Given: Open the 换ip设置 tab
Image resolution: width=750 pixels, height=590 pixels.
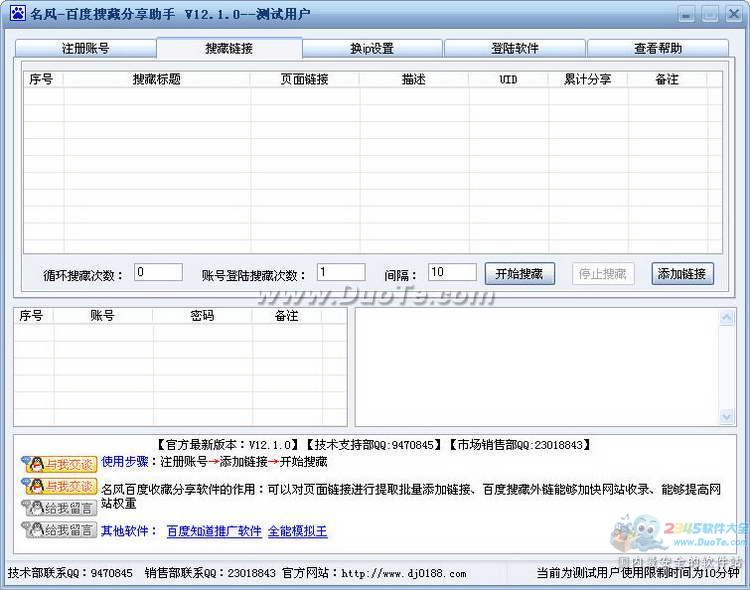Looking at the screenshot, I should tap(372, 48).
